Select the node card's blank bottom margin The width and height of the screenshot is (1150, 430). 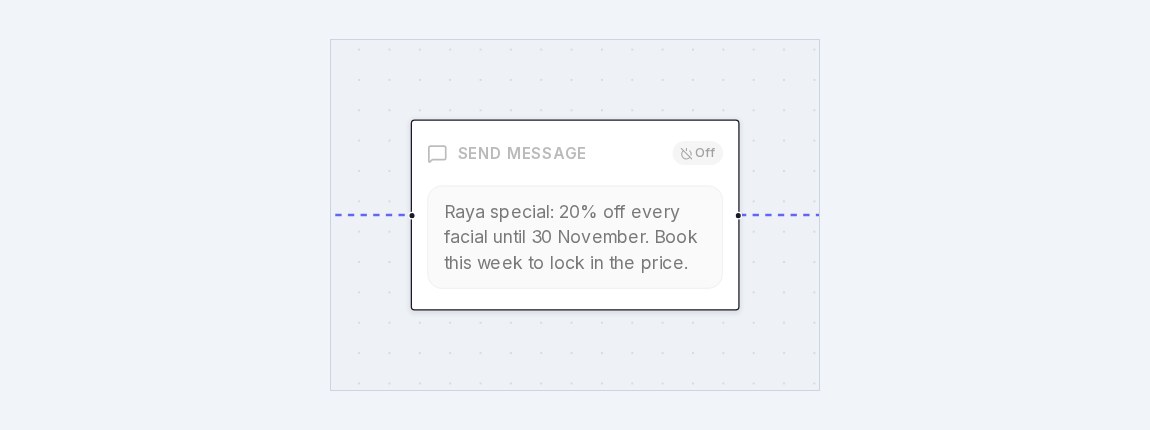tap(575, 299)
